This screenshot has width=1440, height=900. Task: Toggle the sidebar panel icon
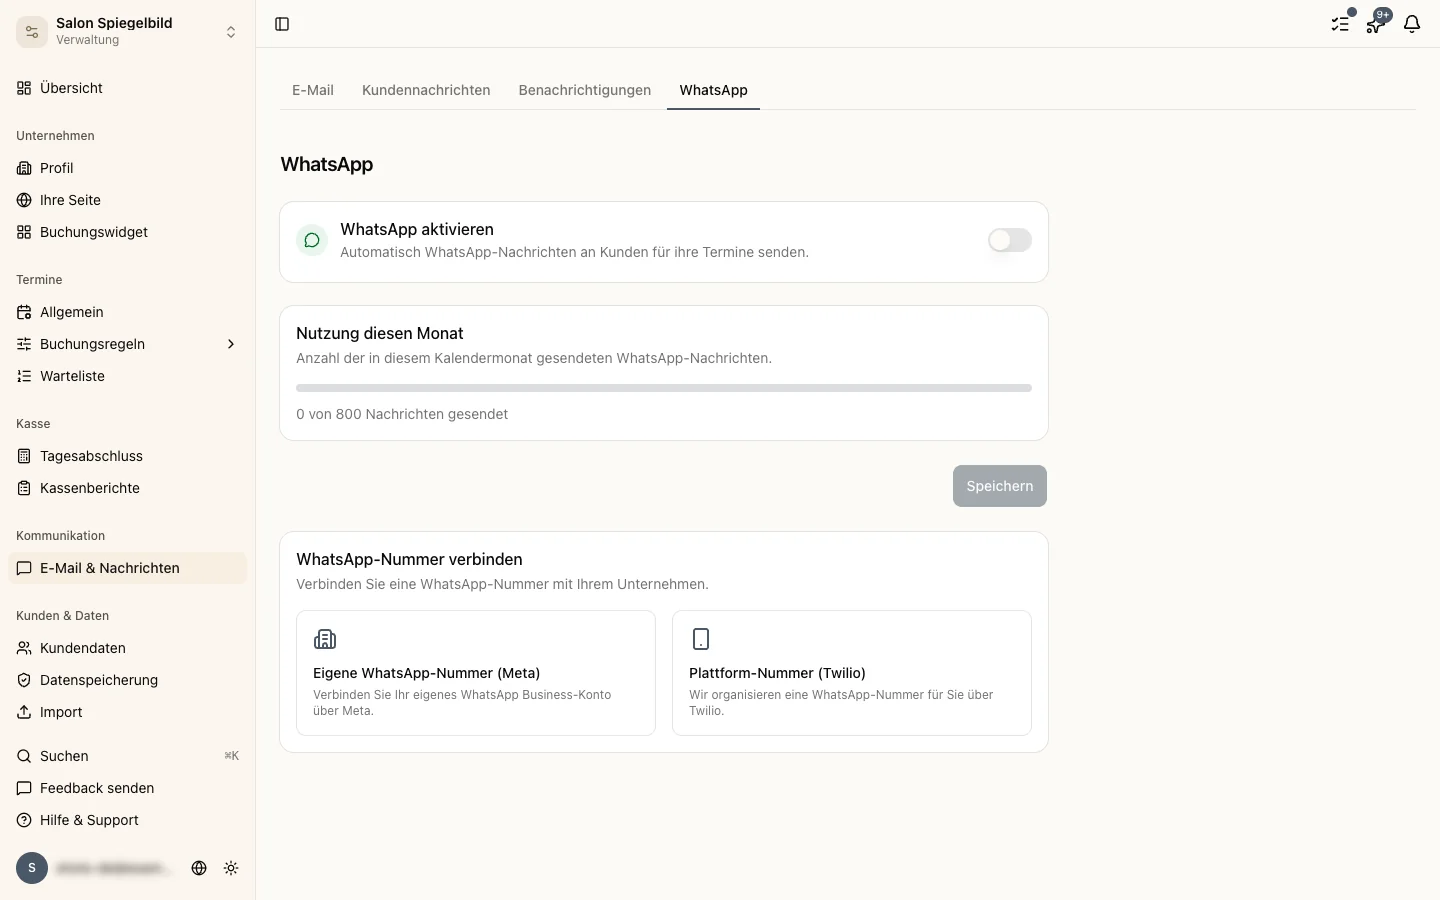point(282,24)
